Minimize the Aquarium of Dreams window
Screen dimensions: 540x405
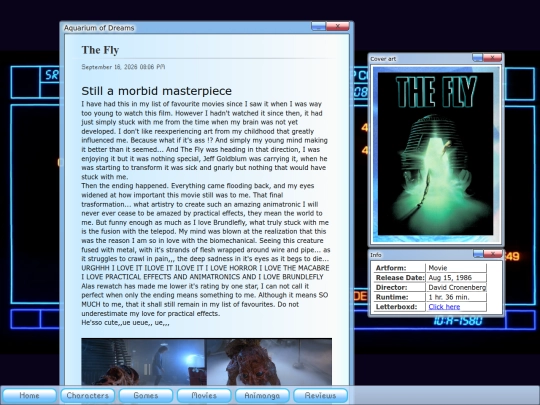318,26
